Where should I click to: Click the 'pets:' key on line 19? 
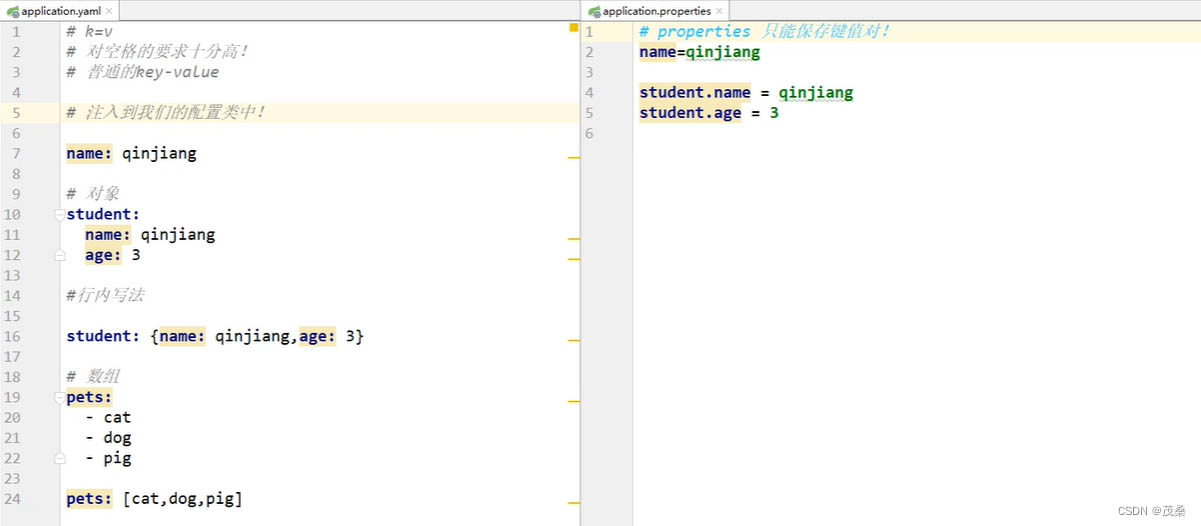point(89,397)
